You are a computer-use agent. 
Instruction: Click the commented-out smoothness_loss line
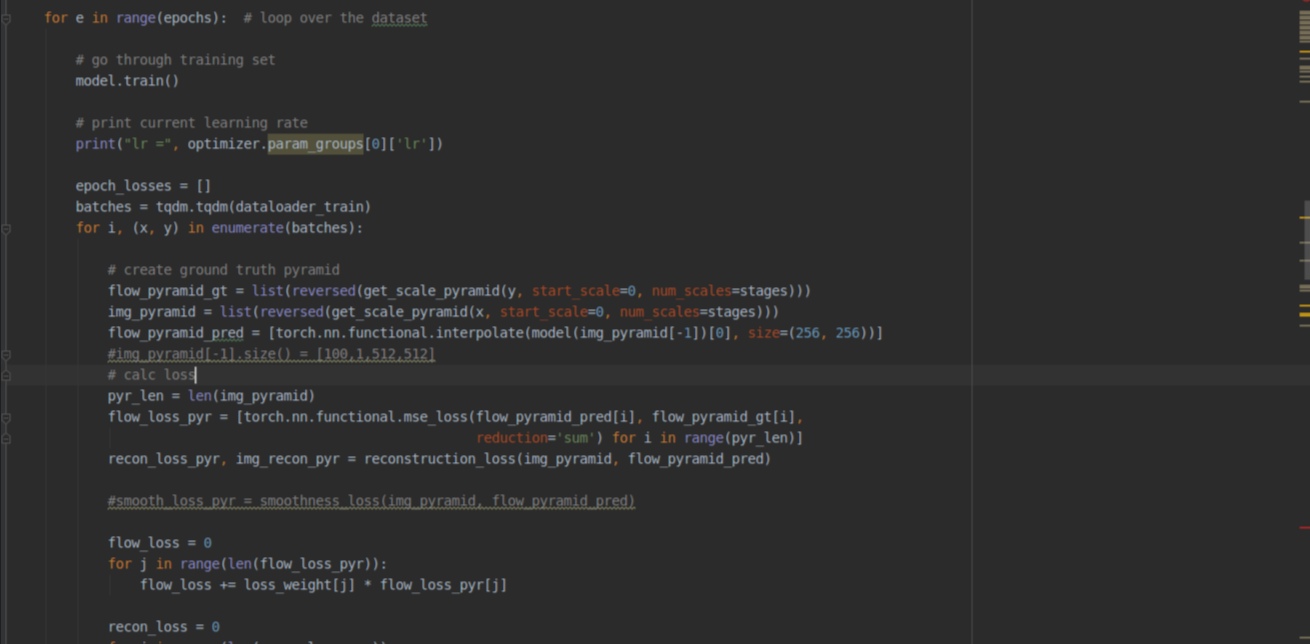(x=371, y=501)
